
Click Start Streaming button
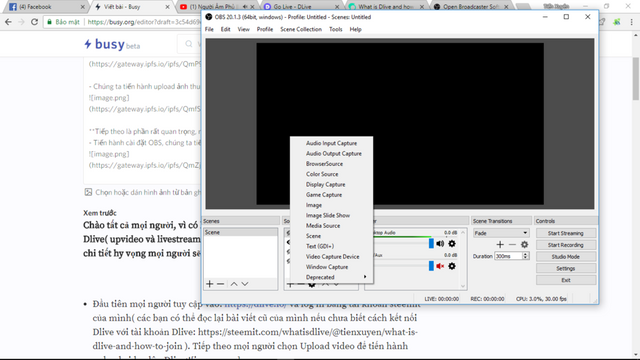point(565,233)
